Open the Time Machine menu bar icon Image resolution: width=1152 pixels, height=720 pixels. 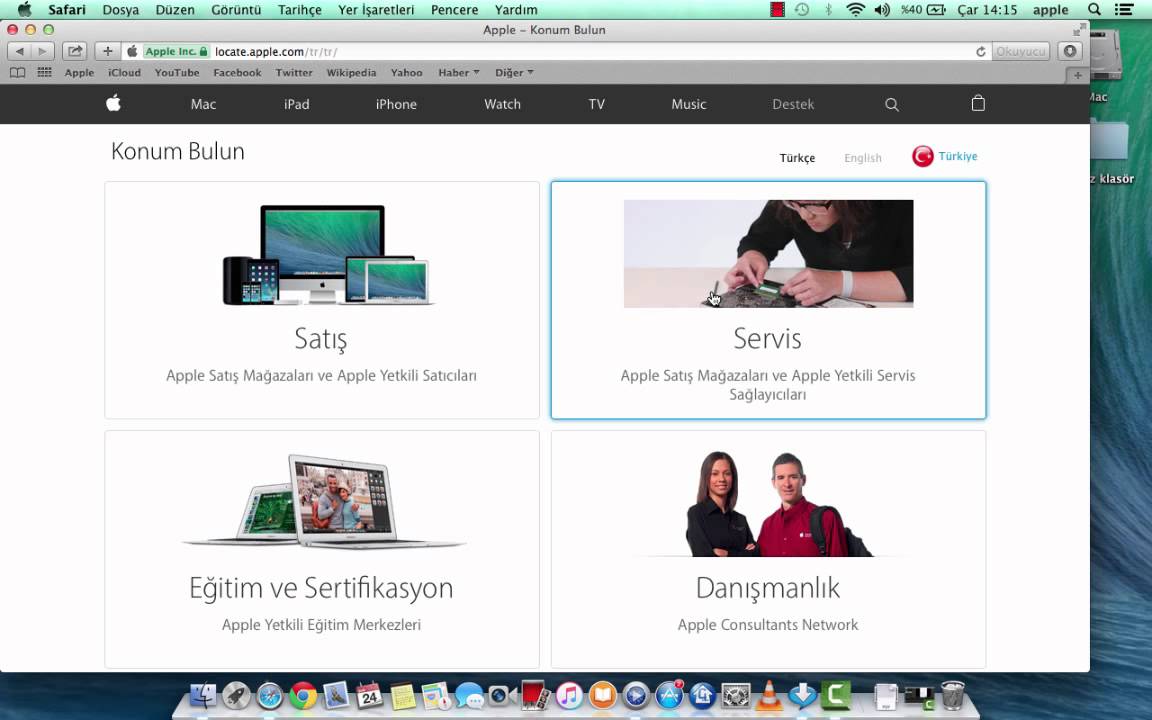pyautogui.click(x=802, y=10)
